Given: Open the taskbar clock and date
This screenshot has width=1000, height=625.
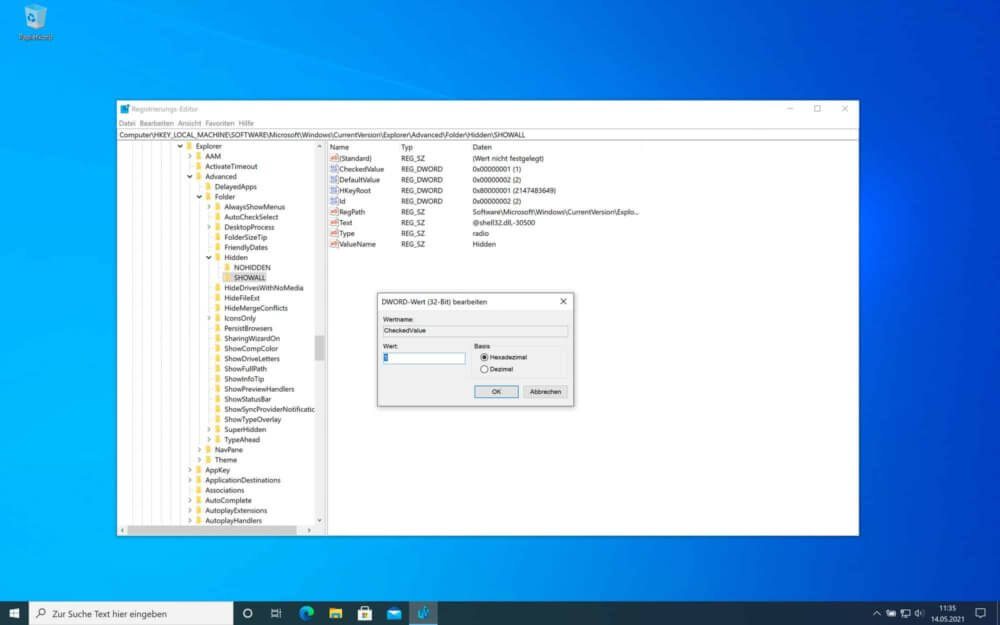Looking at the screenshot, I should [947, 614].
